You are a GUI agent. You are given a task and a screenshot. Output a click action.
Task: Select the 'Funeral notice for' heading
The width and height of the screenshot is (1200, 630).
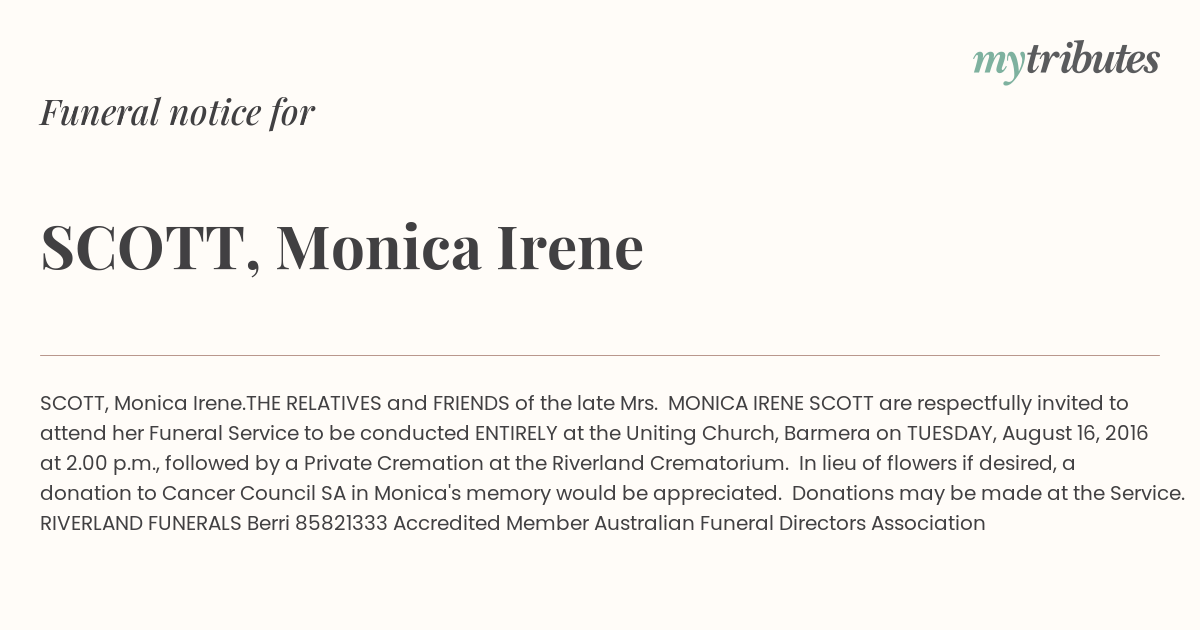(177, 112)
